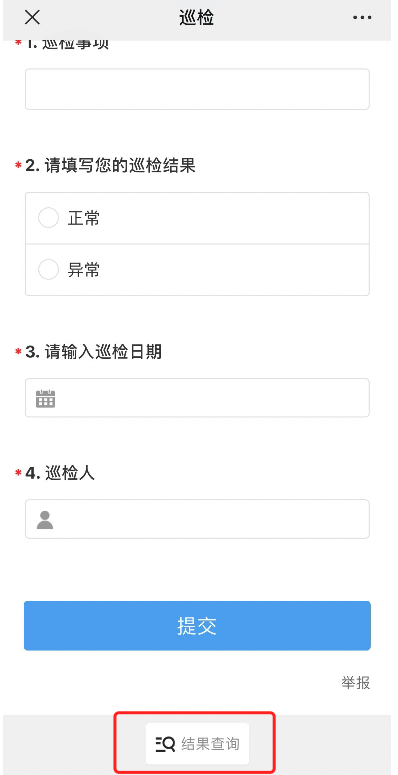This screenshot has width=398, height=775.
Task: Select the 异常 radio button
Action: [x=48, y=269]
